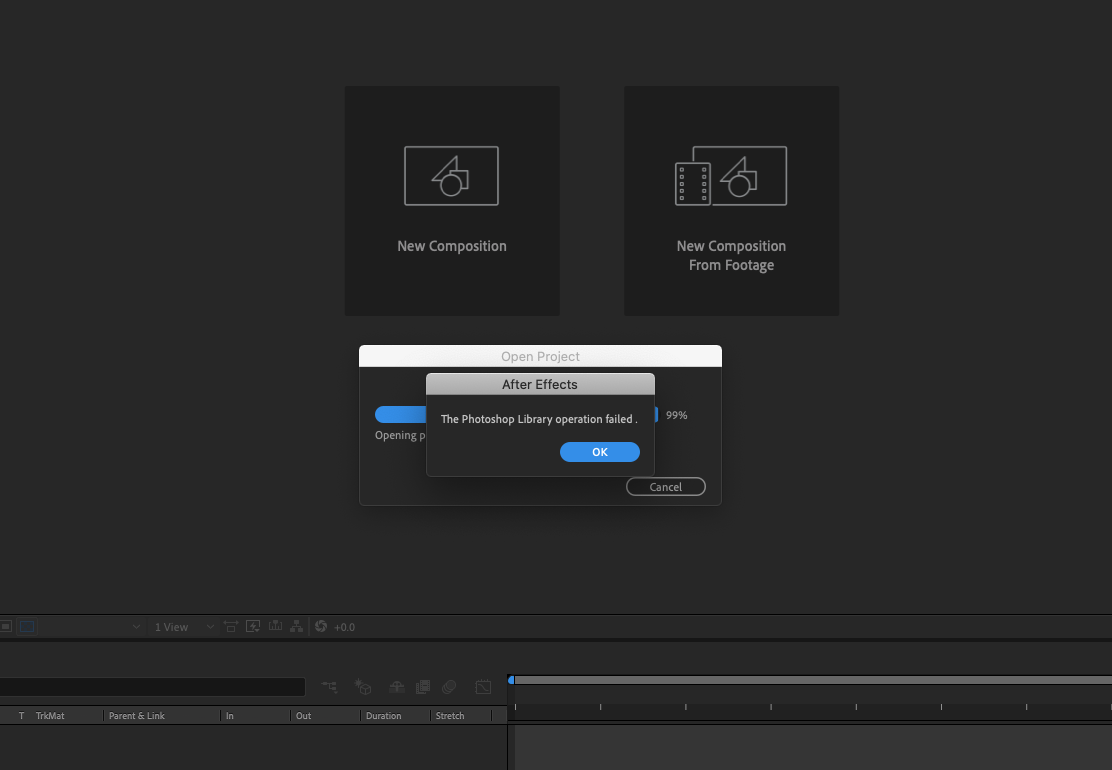
Task: Toggle the Frame Blending icon
Action: click(x=423, y=686)
